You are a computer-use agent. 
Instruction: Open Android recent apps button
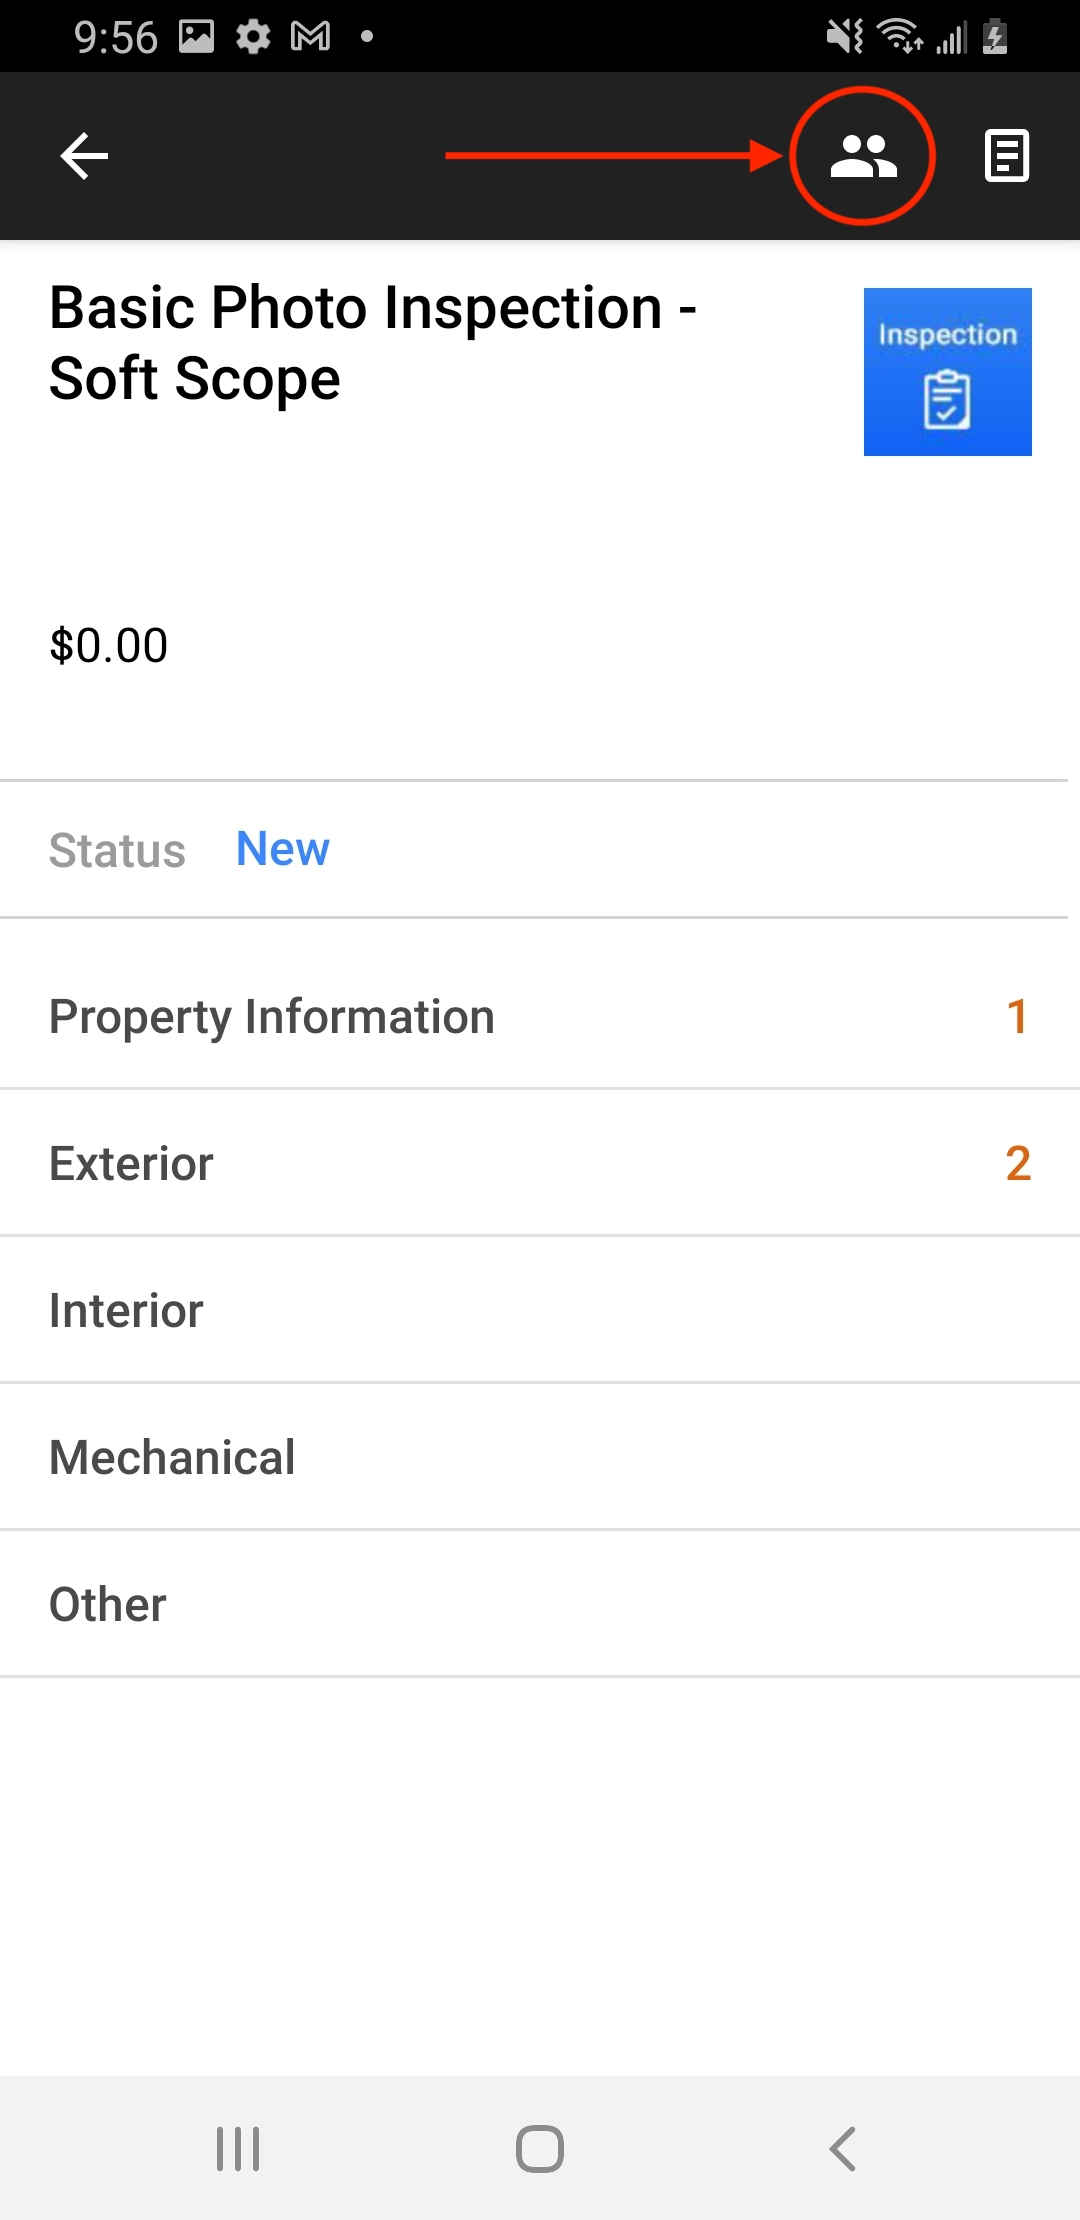[238, 2149]
